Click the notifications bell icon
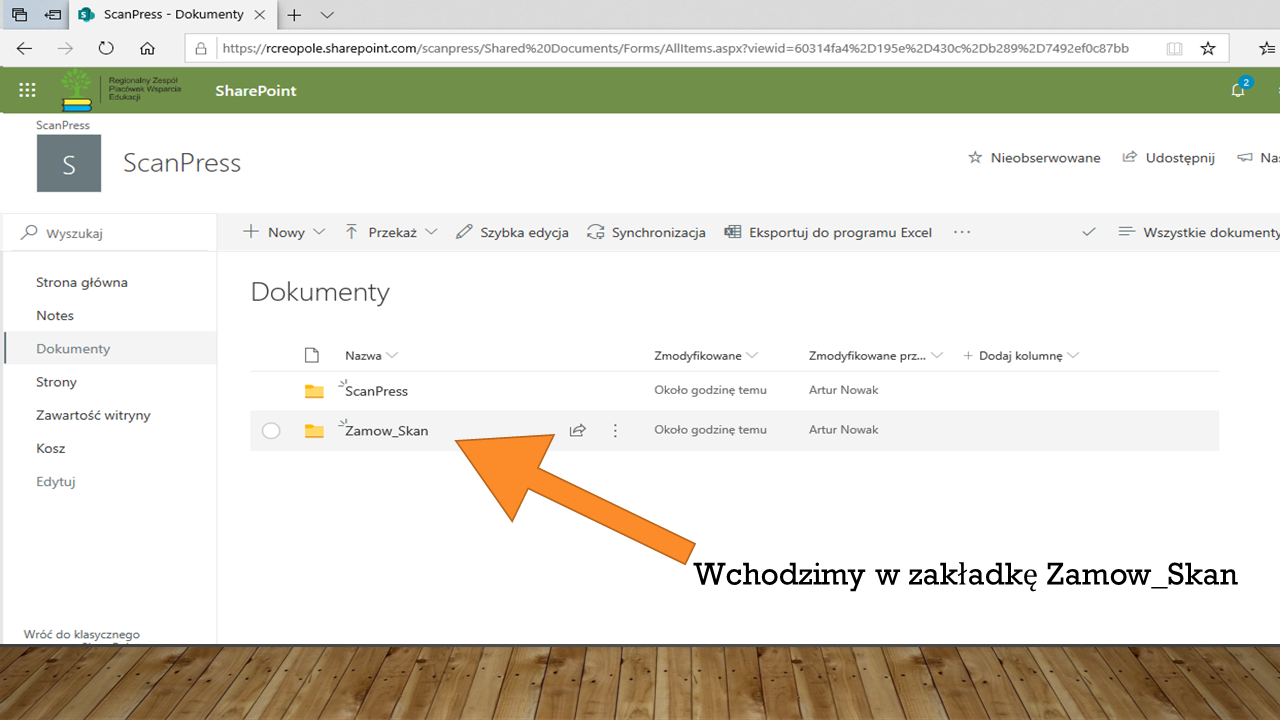 (1238, 90)
